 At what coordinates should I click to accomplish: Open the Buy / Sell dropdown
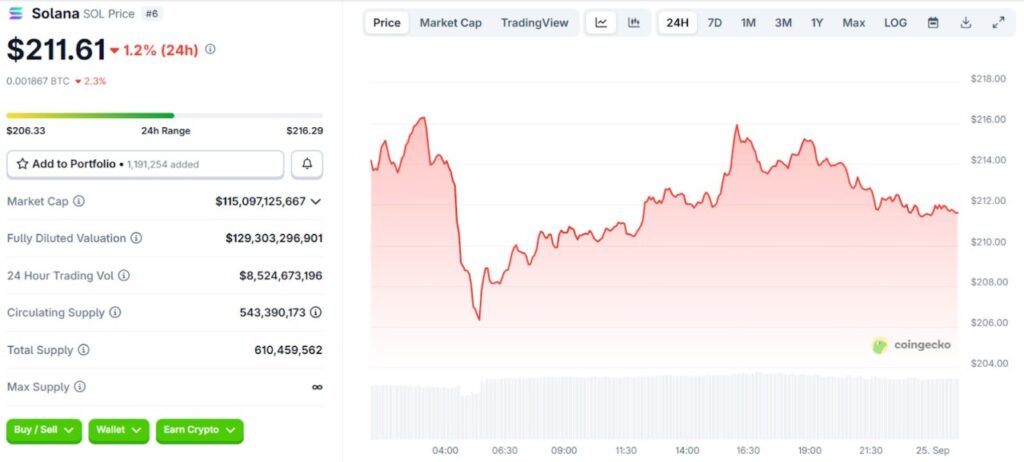coord(44,430)
